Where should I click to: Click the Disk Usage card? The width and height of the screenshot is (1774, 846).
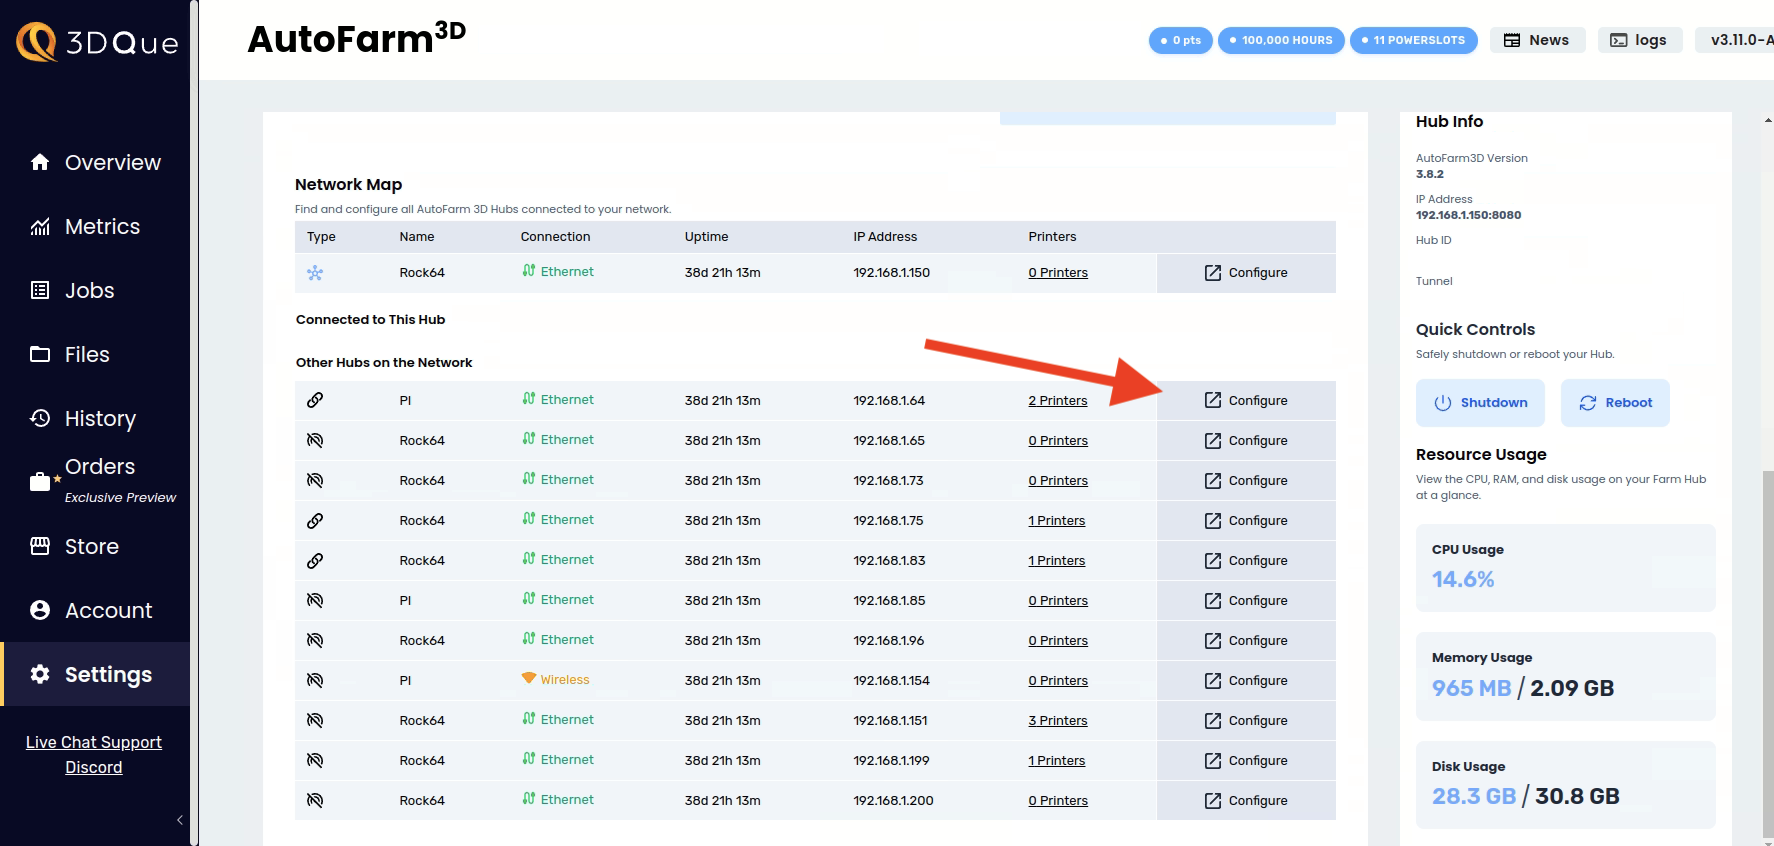(x=1566, y=785)
